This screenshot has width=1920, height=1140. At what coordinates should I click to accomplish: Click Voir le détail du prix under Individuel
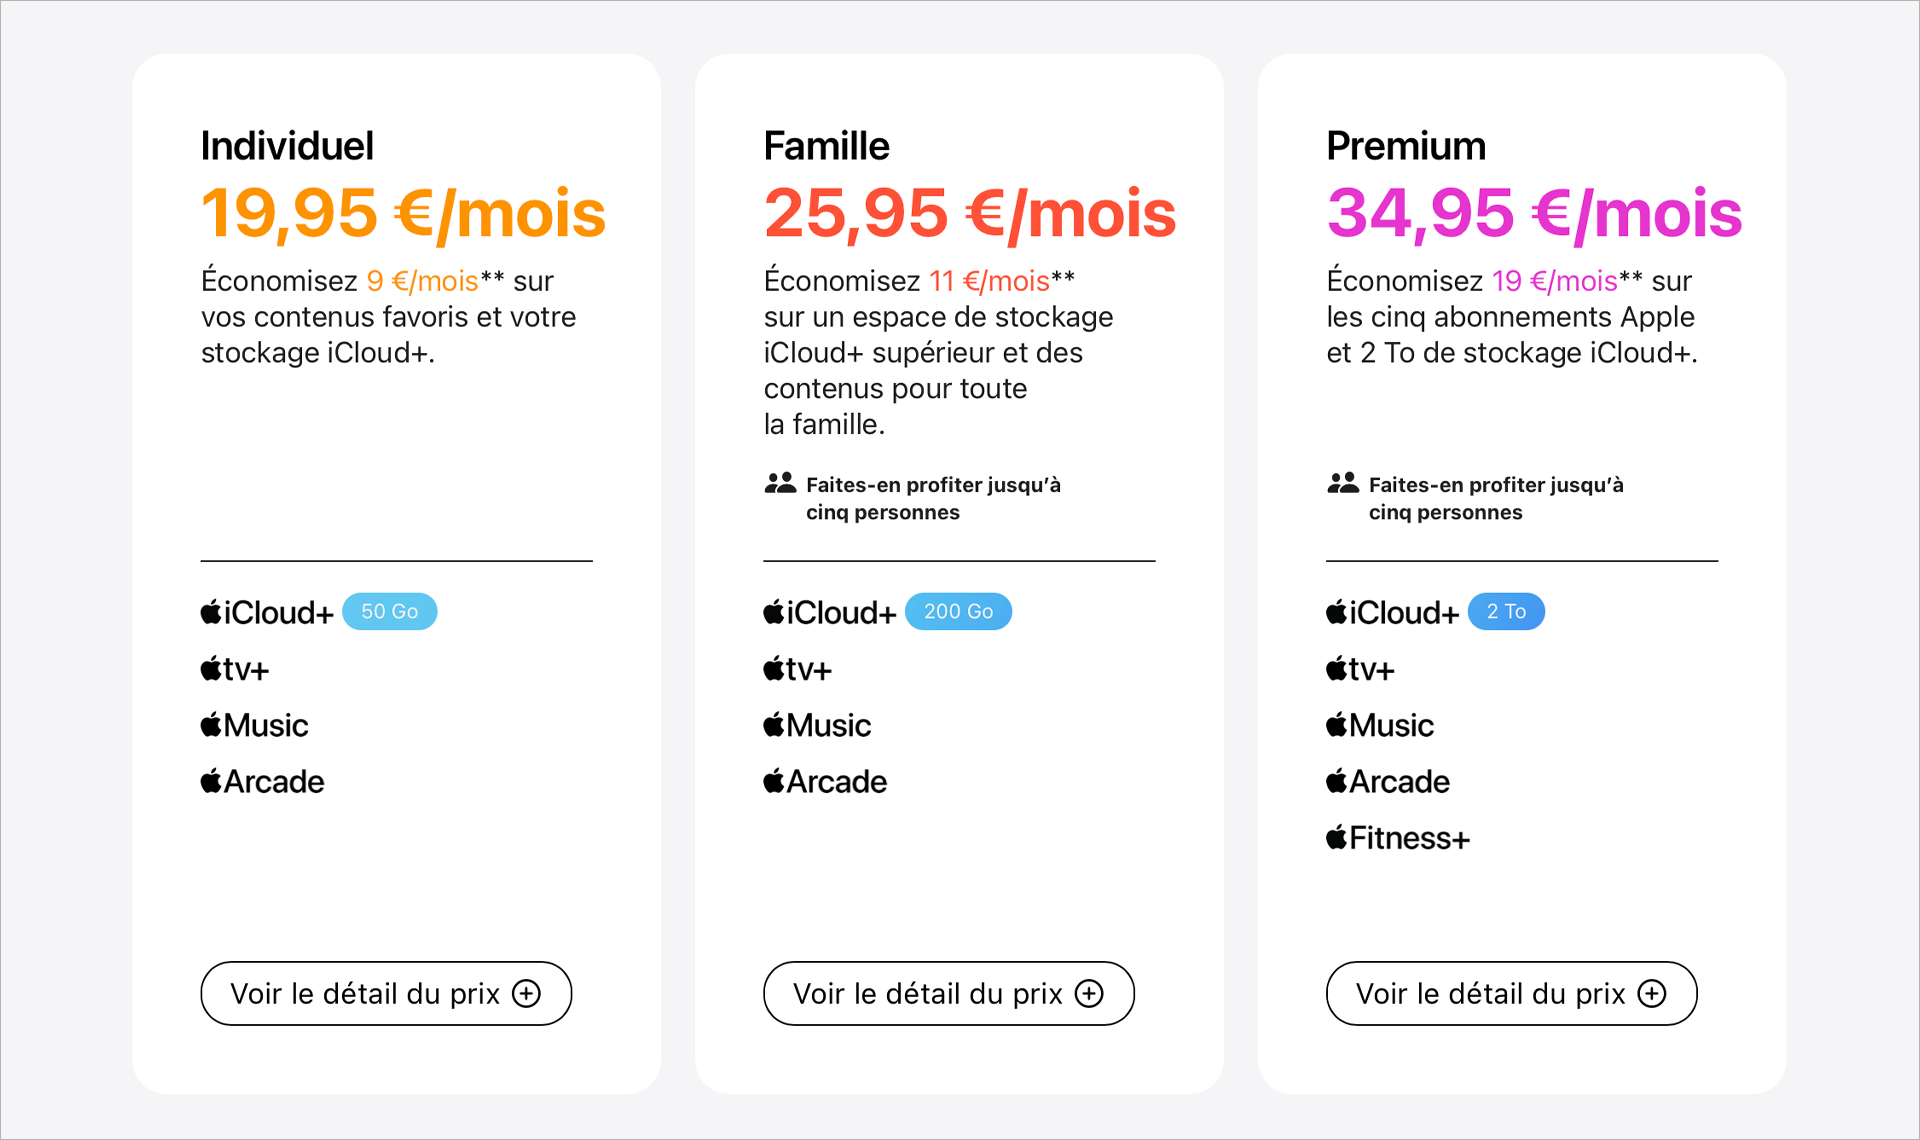pyautogui.click(x=385, y=993)
